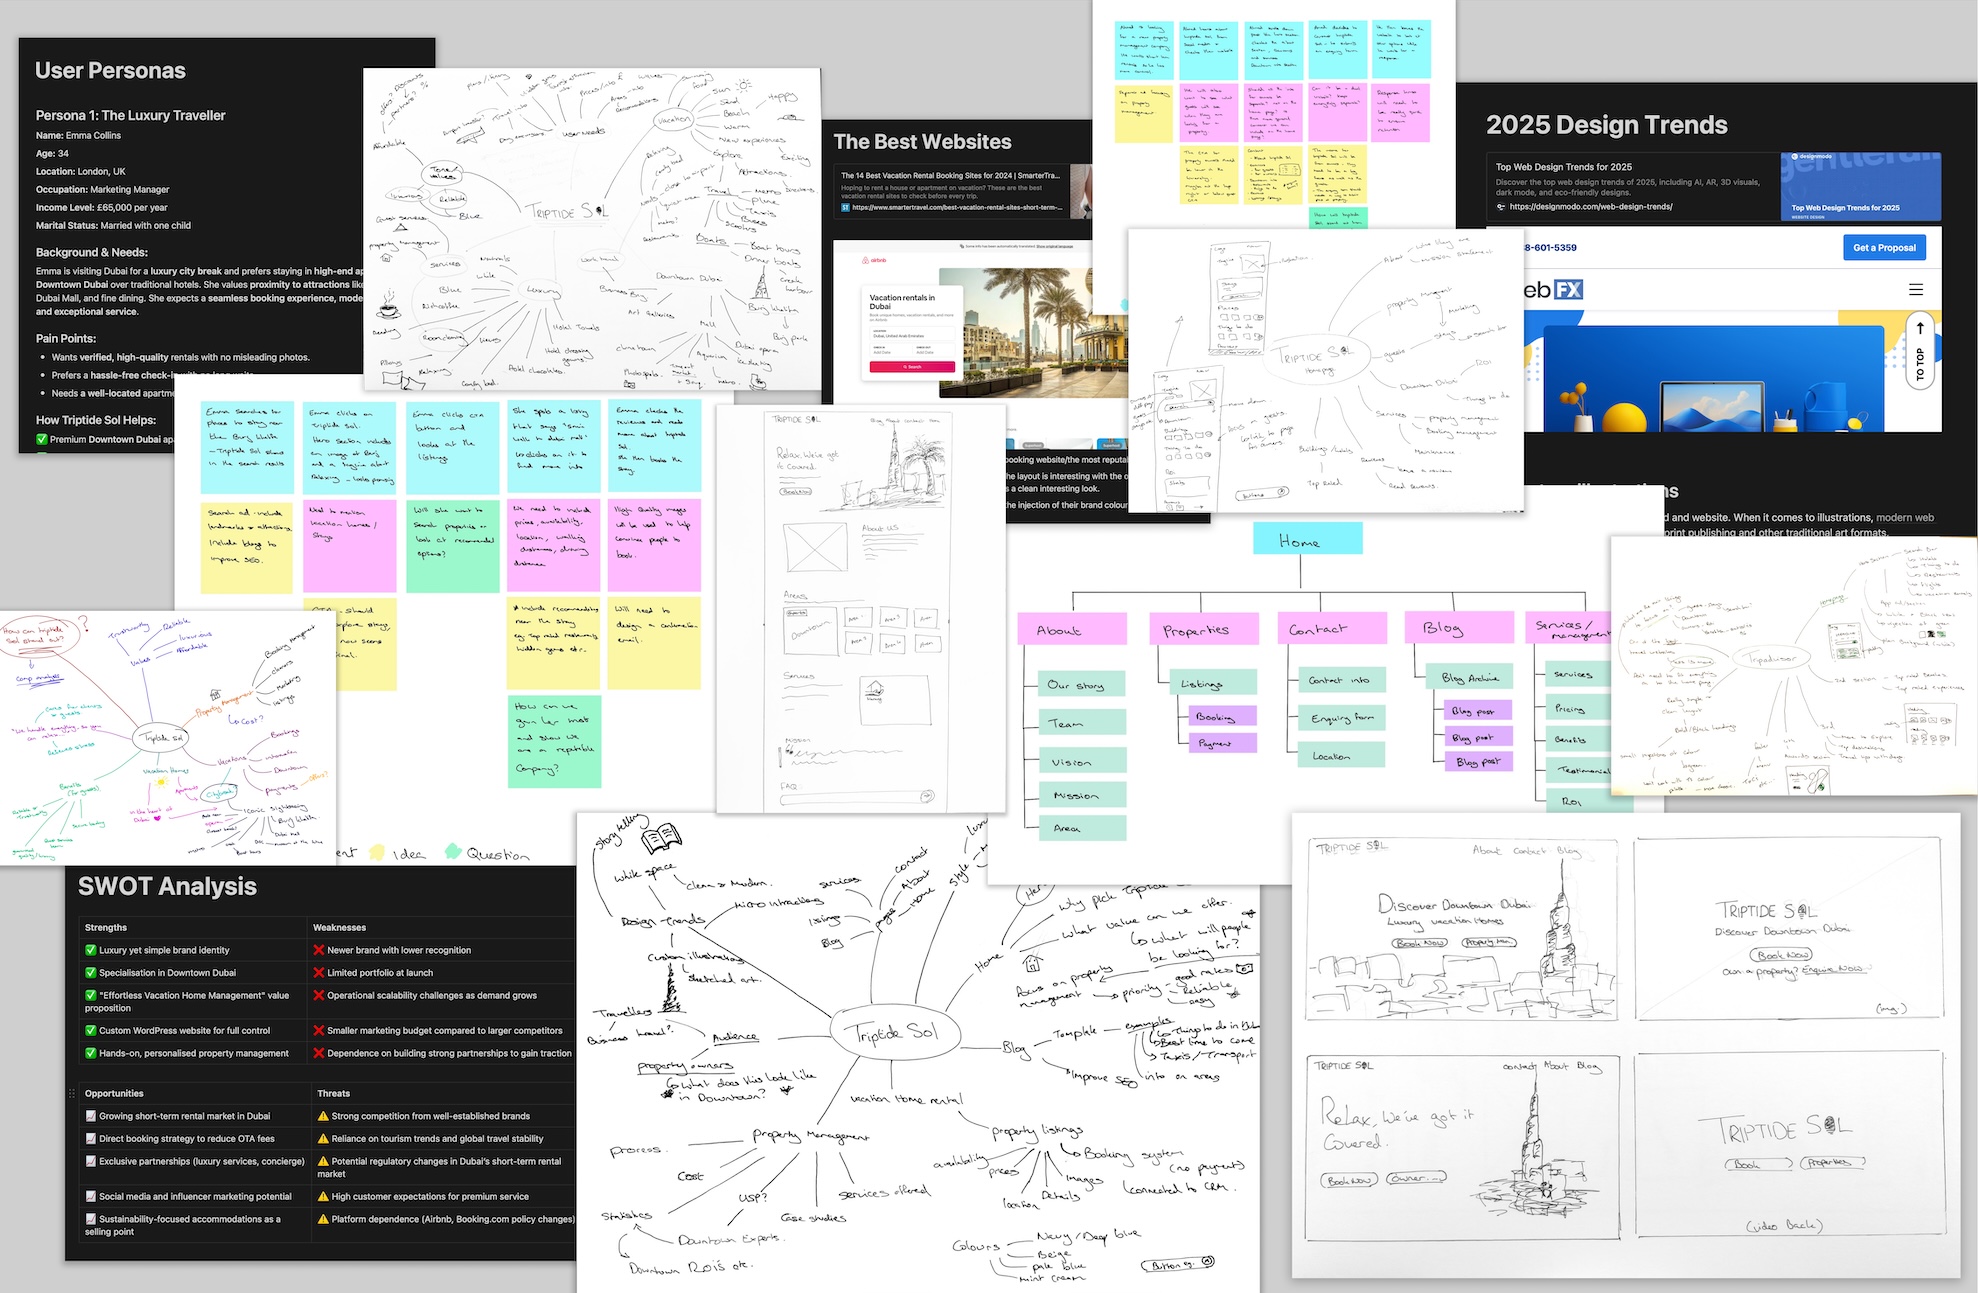Click the chart icon beside 'Growing short-term rental market'
The height and width of the screenshot is (1293, 1978).
click(x=91, y=1116)
